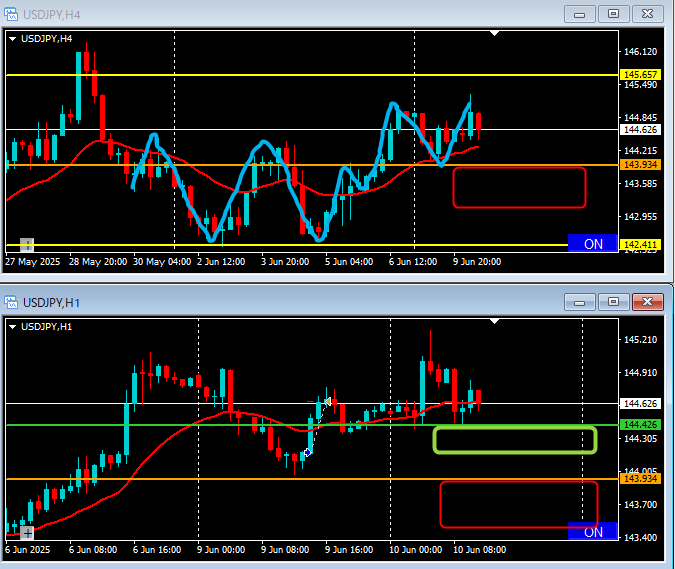Click the 3 Jun 20:00 time label in H4
This screenshot has width=675, height=569.
[285, 262]
